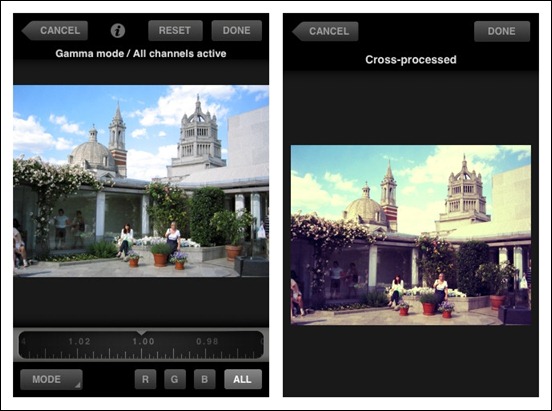Click the small arrow on MODE button
Viewport: 552px width, 411px height.
click(77, 385)
